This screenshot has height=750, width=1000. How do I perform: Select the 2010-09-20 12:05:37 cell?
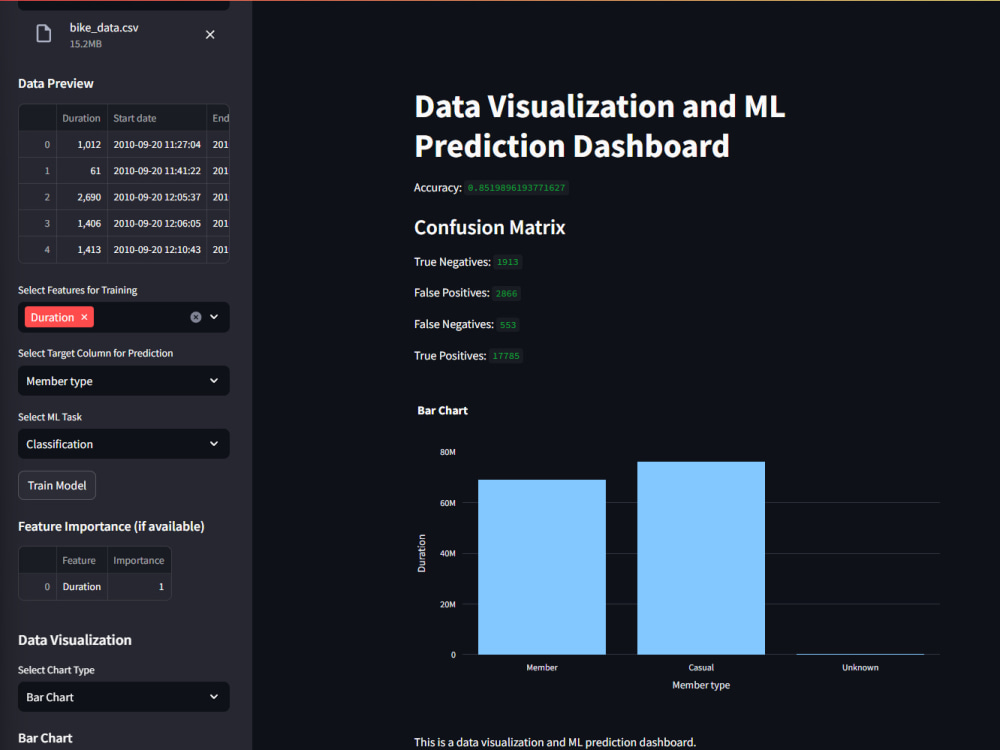pyautogui.click(x=157, y=197)
